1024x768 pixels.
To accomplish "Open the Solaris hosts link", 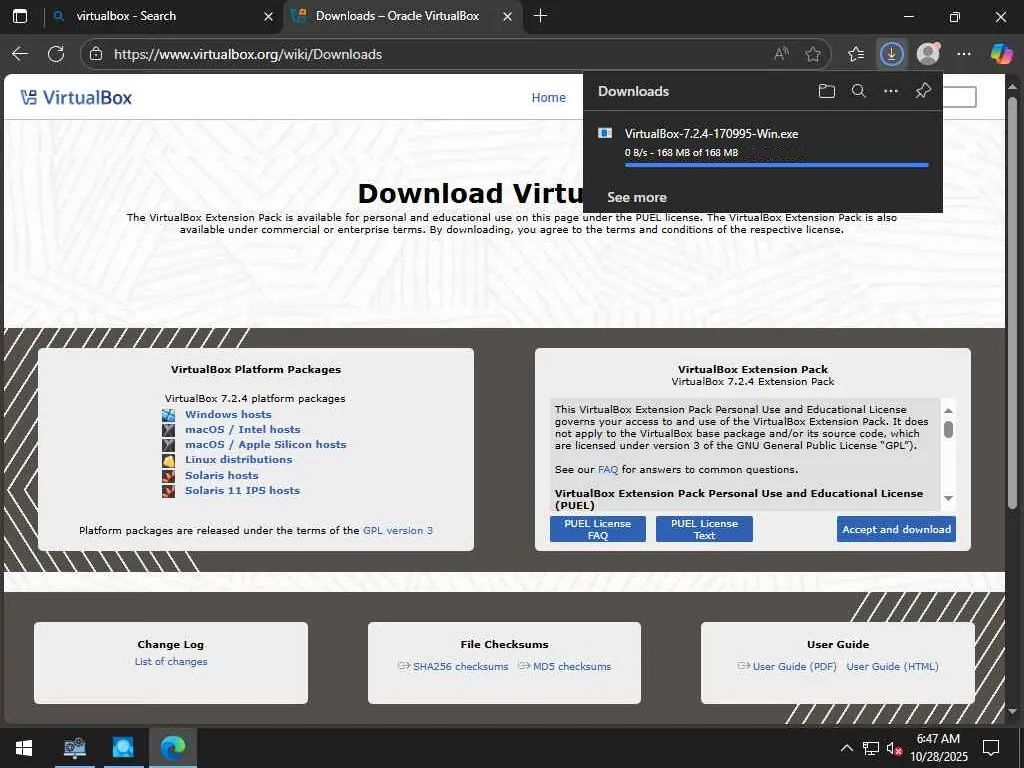I will click(221, 475).
